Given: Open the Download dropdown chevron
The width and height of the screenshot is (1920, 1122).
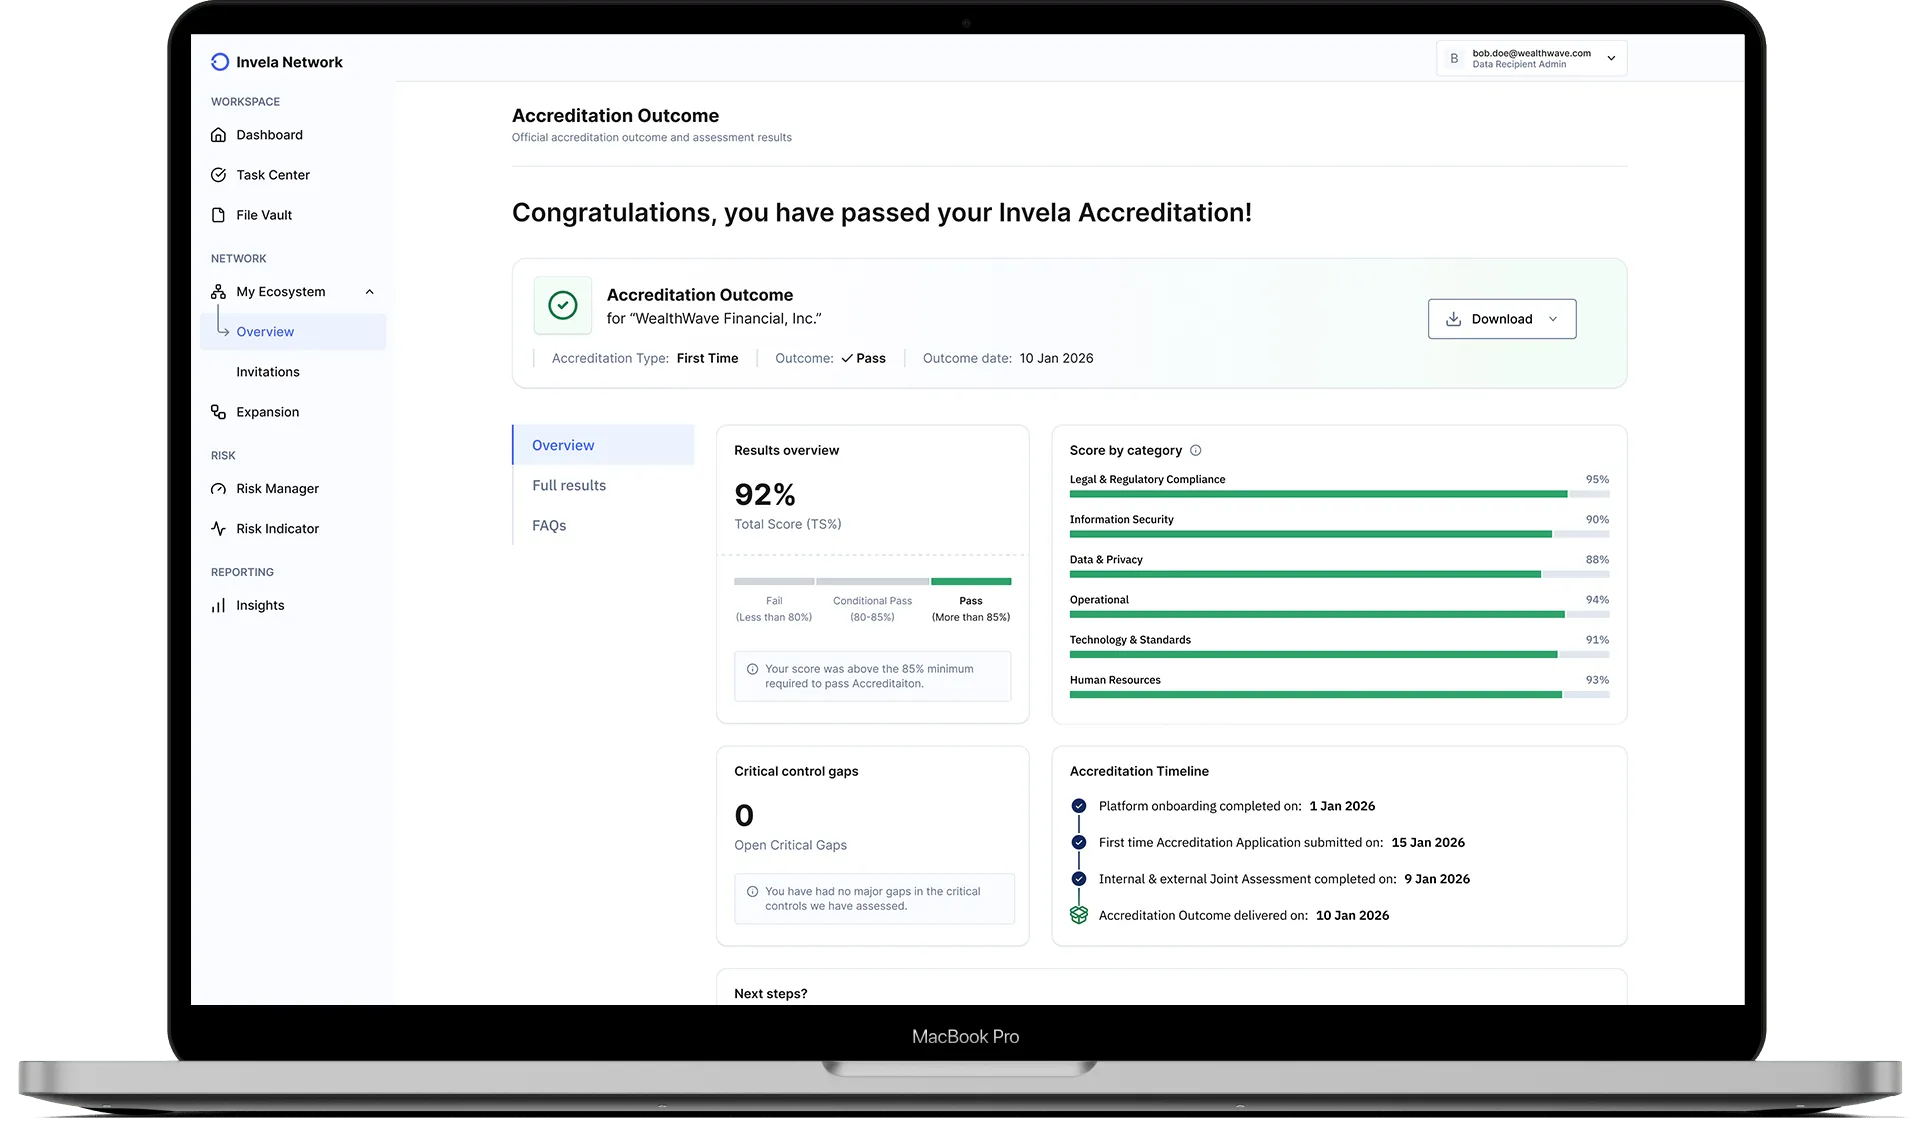Looking at the screenshot, I should click(x=1553, y=319).
